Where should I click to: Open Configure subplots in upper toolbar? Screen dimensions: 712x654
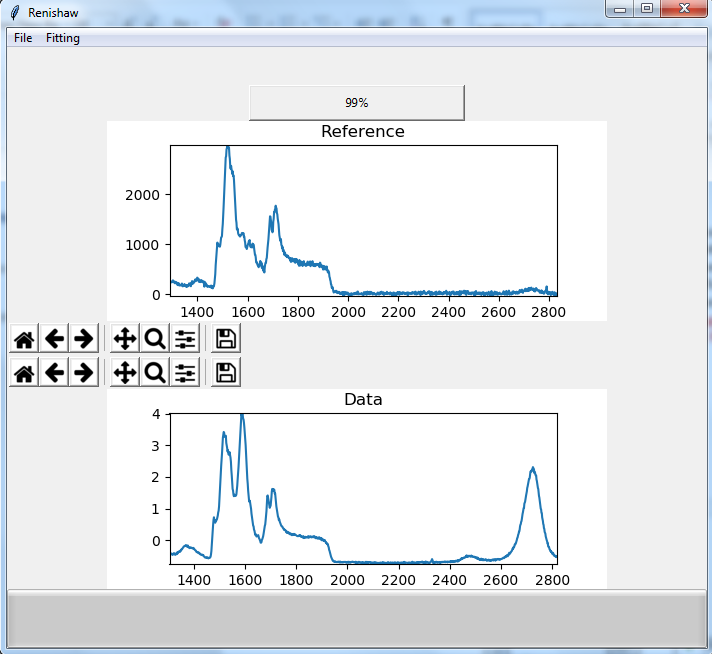(185, 338)
